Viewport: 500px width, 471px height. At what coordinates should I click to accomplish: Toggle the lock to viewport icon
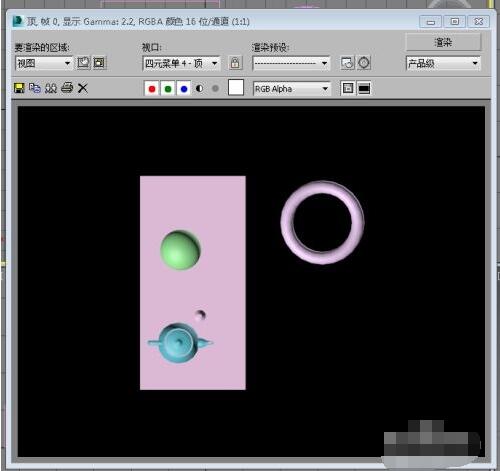point(235,63)
